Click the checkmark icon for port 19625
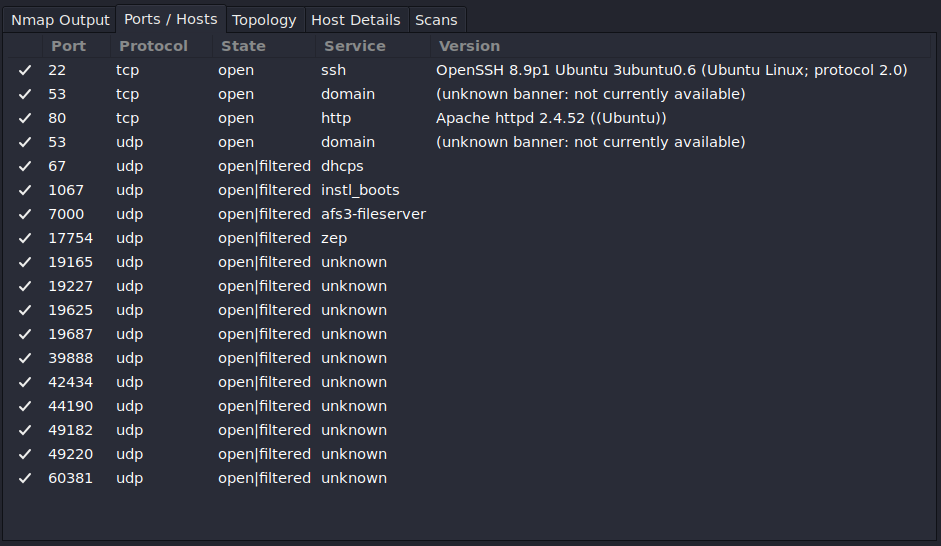941x546 pixels. pyautogui.click(x=25, y=310)
